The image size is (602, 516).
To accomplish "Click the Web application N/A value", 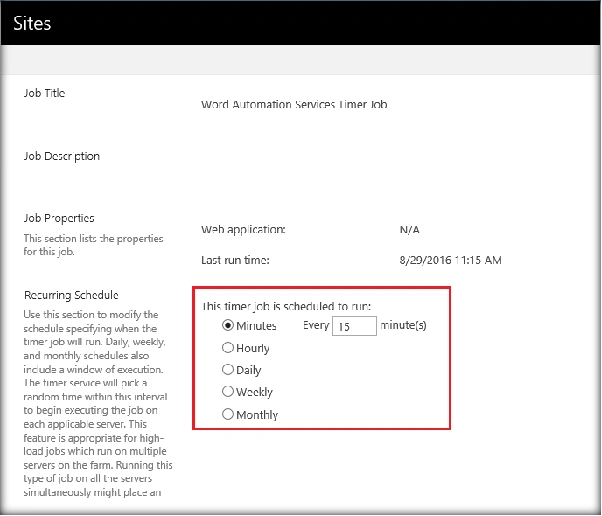I will (x=409, y=230).
